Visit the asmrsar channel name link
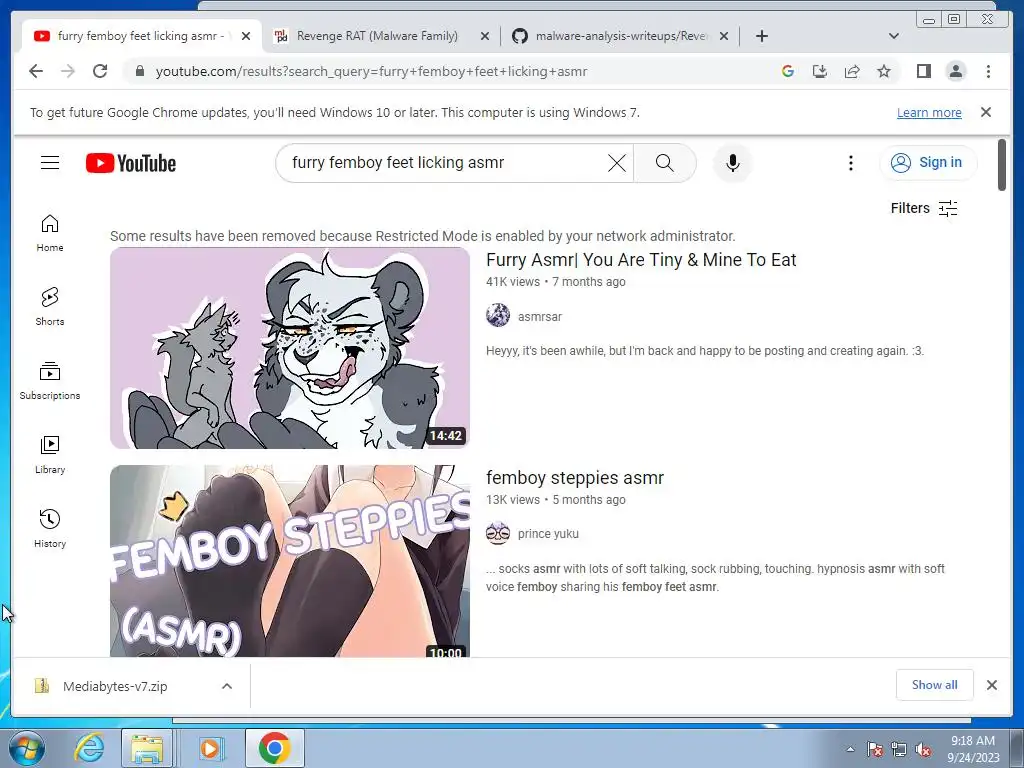This screenshot has height=768, width=1024. coord(539,317)
